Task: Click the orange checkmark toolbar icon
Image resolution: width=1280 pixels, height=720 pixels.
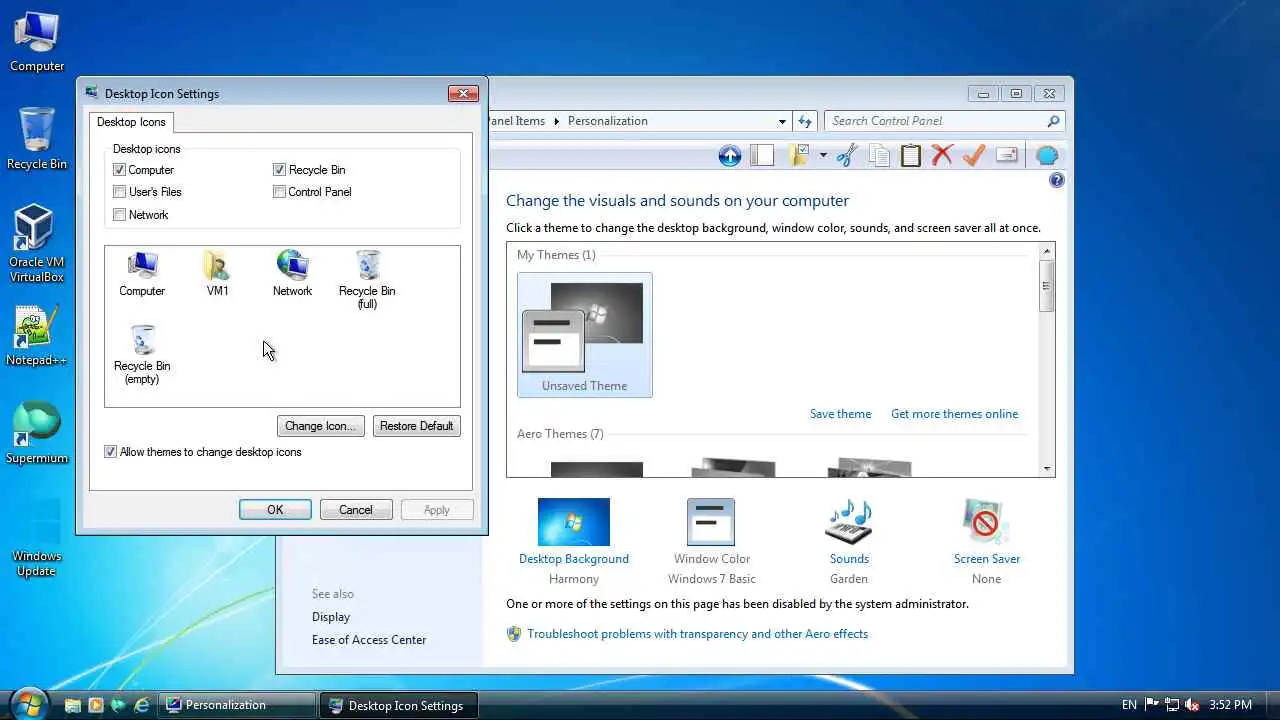Action: click(974, 155)
